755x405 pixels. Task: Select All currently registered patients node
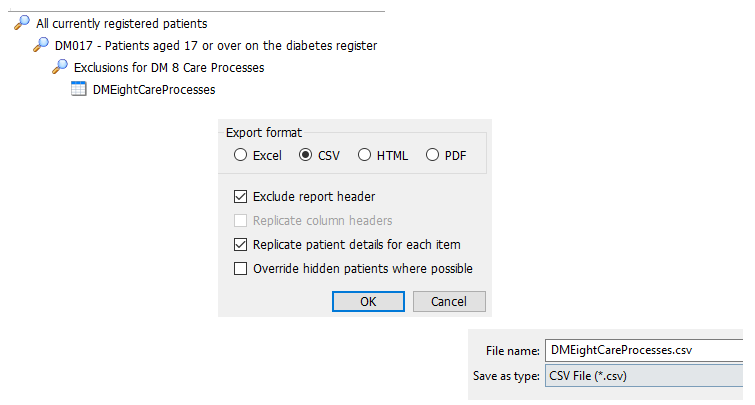[x=122, y=23]
